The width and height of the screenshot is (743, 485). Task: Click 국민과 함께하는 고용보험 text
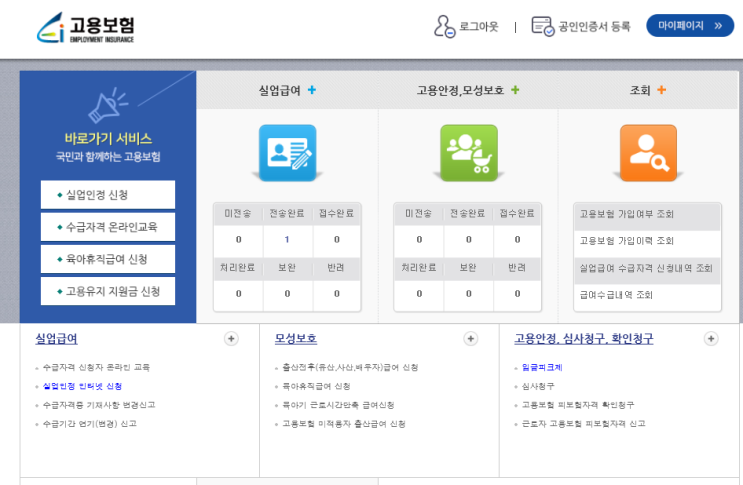108,156
